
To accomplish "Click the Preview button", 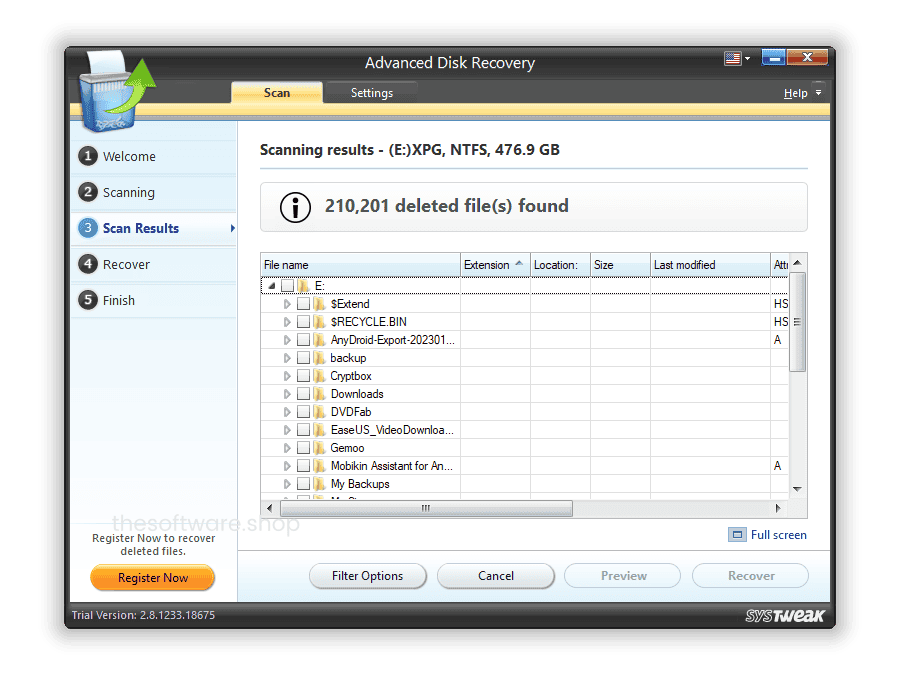I will pos(623,576).
